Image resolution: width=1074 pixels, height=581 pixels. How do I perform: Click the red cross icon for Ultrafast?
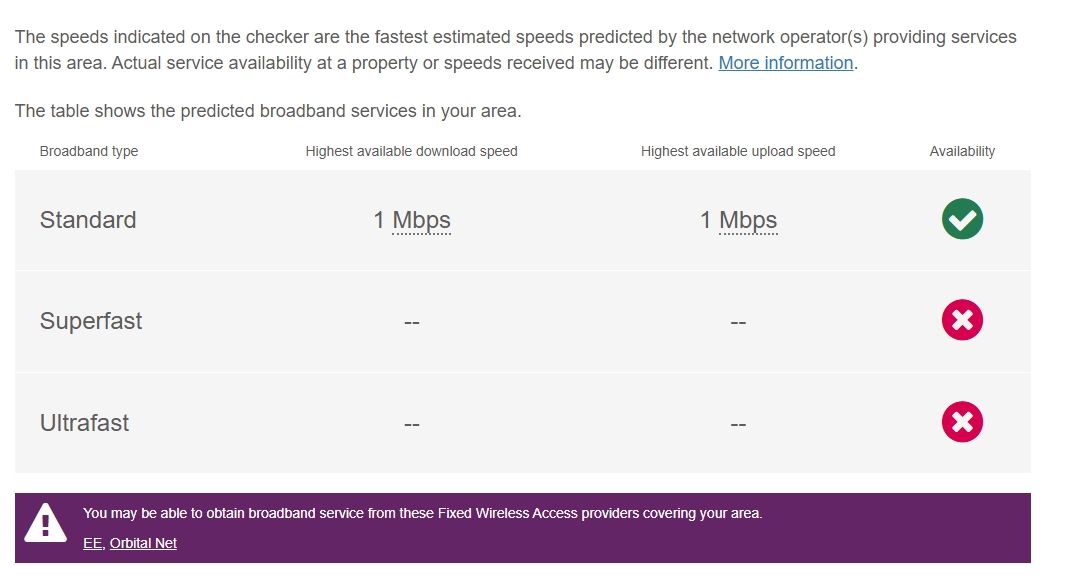[962, 422]
